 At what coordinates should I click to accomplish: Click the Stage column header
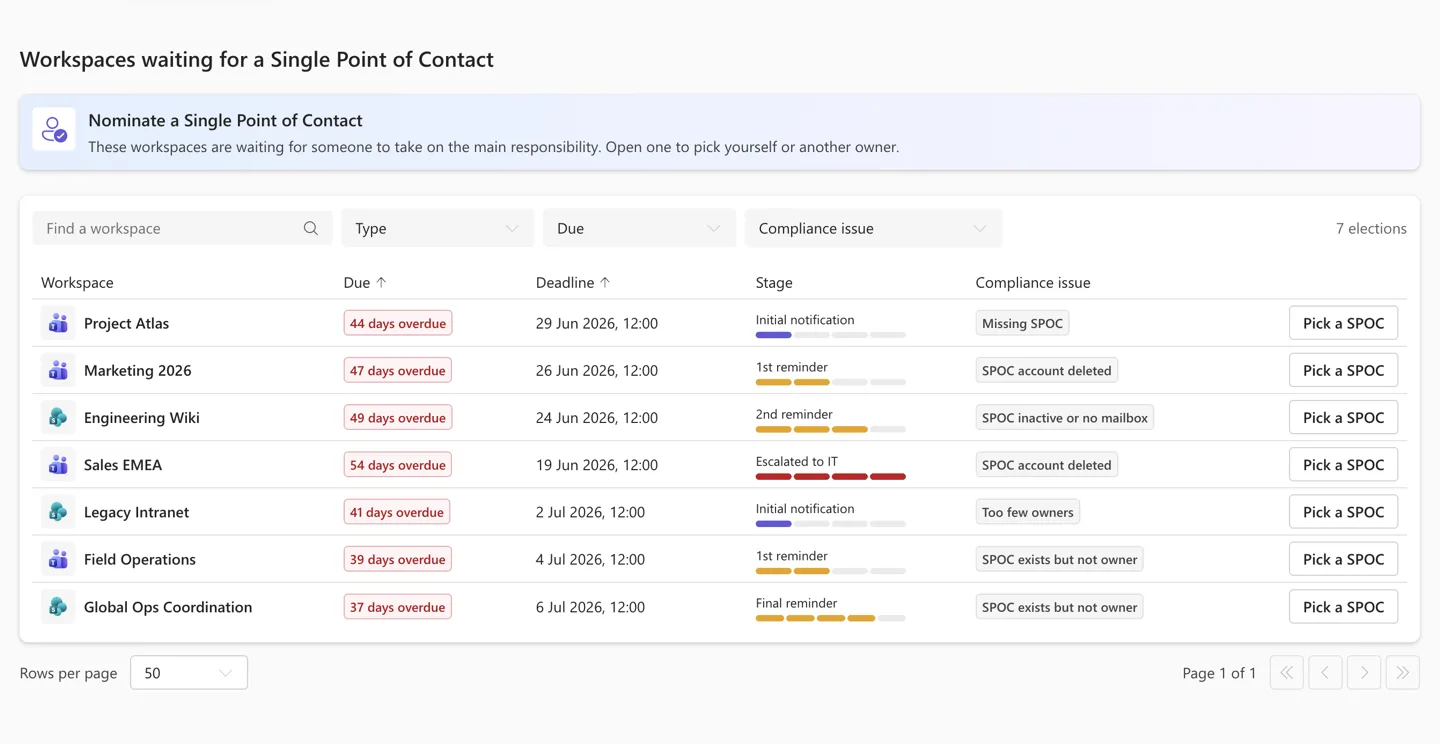(x=774, y=283)
